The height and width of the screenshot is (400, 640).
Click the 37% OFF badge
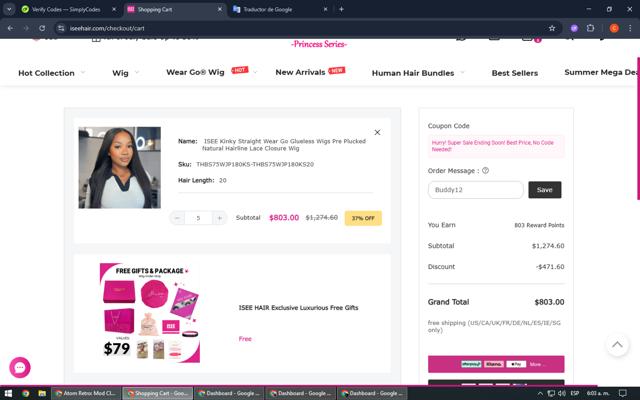click(x=363, y=218)
